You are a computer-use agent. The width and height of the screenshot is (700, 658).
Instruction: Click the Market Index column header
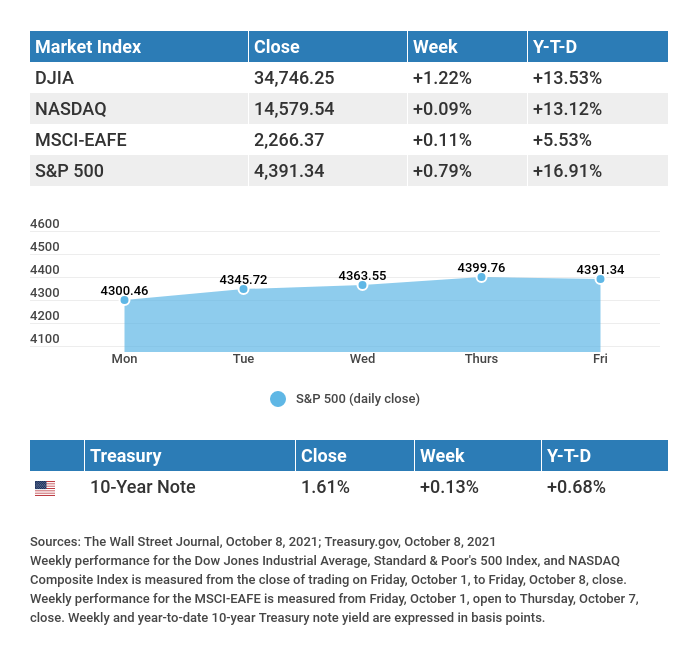[88, 47]
